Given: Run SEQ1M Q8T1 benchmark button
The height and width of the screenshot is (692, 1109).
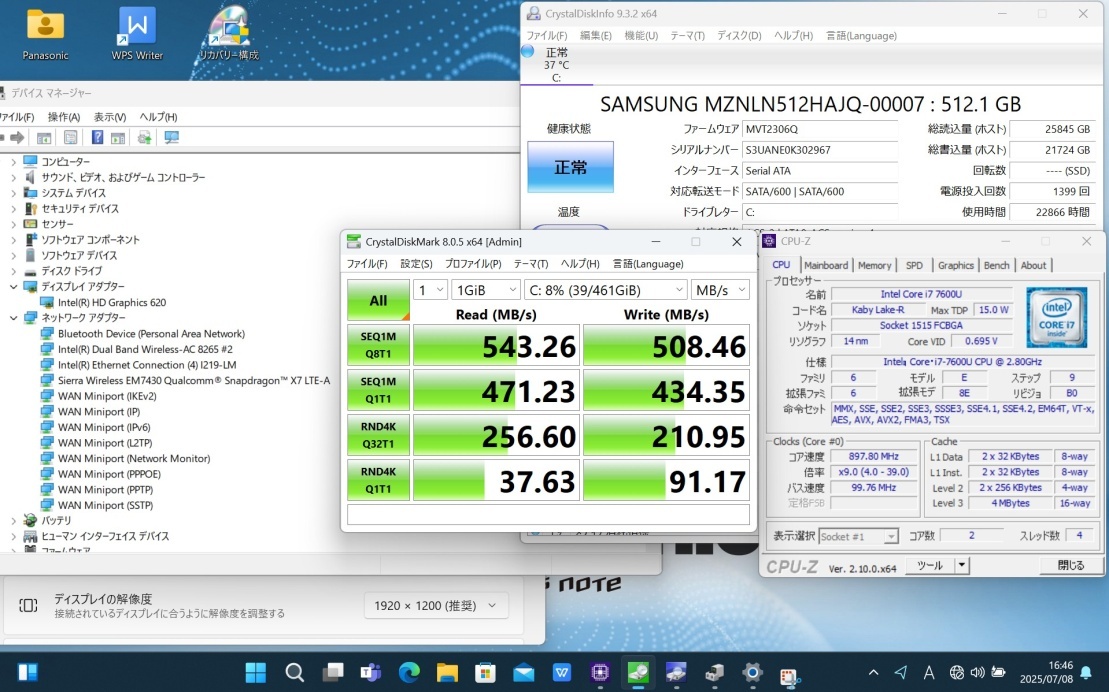Looking at the screenshot, I should 378,345.
